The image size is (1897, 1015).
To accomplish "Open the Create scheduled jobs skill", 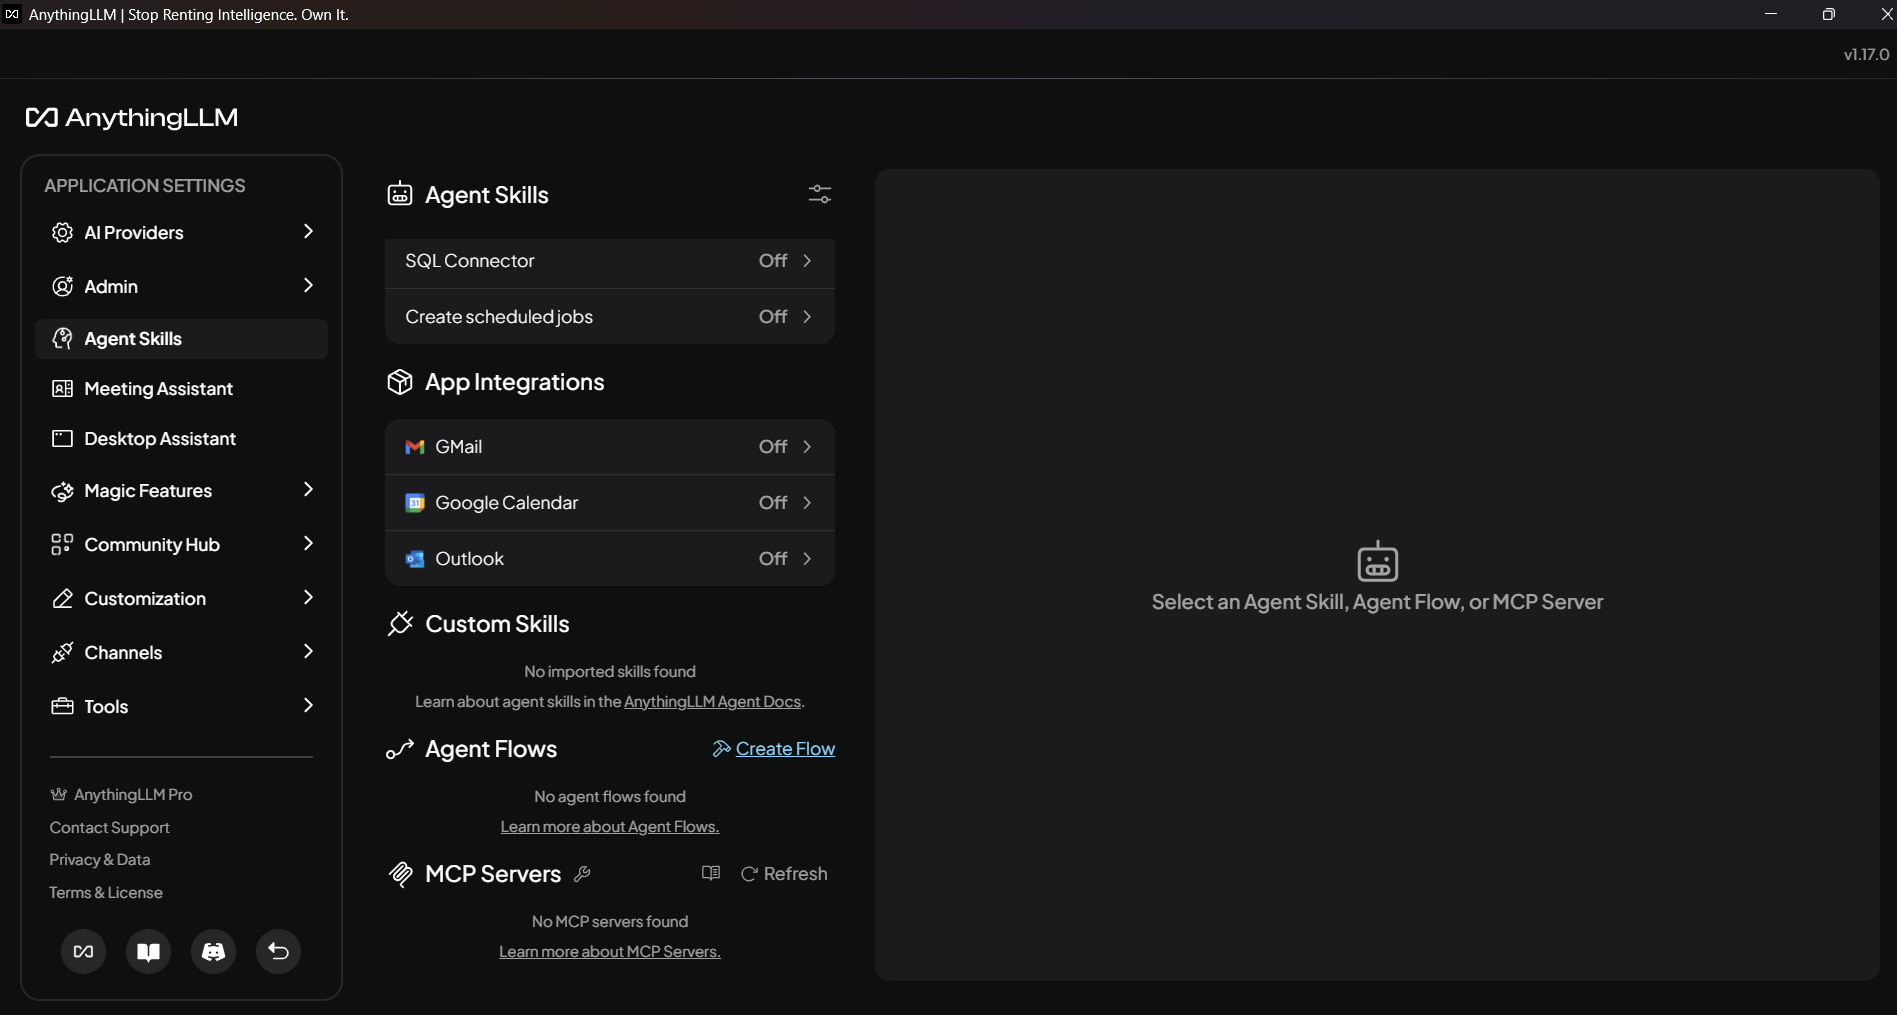I will 610,317.
